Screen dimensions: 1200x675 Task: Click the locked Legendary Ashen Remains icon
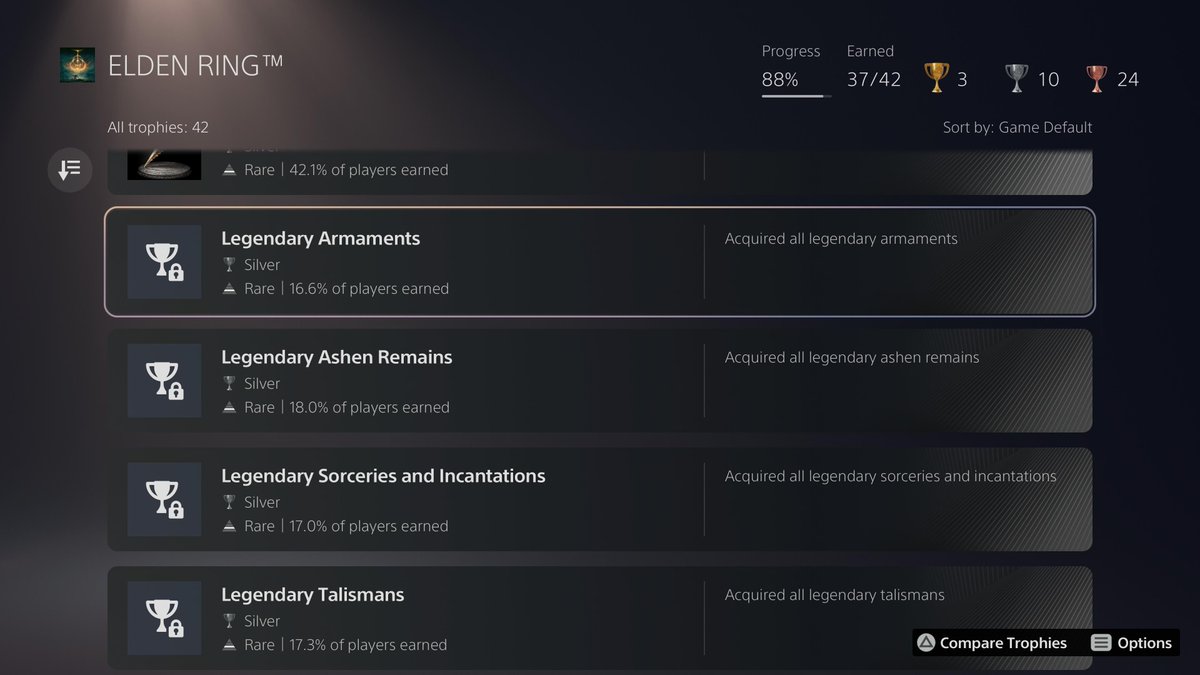164,381
